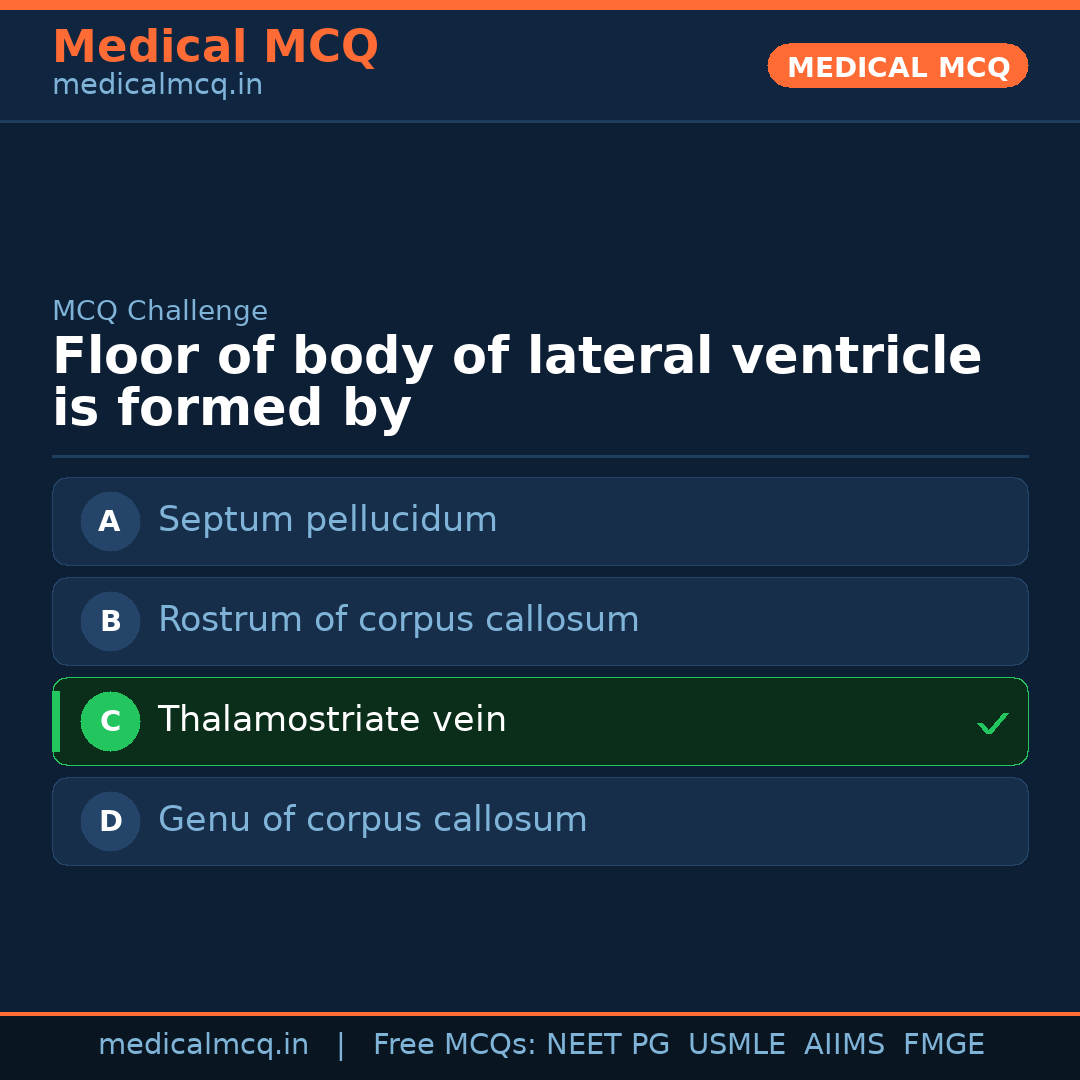Click the USMLE category label

(x=737, y=1043)
